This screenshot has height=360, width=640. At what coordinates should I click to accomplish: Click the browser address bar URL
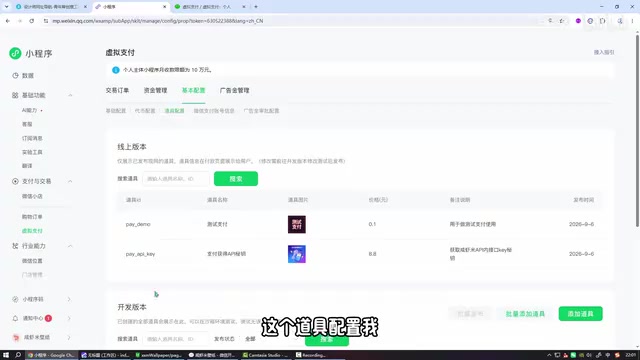tap(158, 21)
